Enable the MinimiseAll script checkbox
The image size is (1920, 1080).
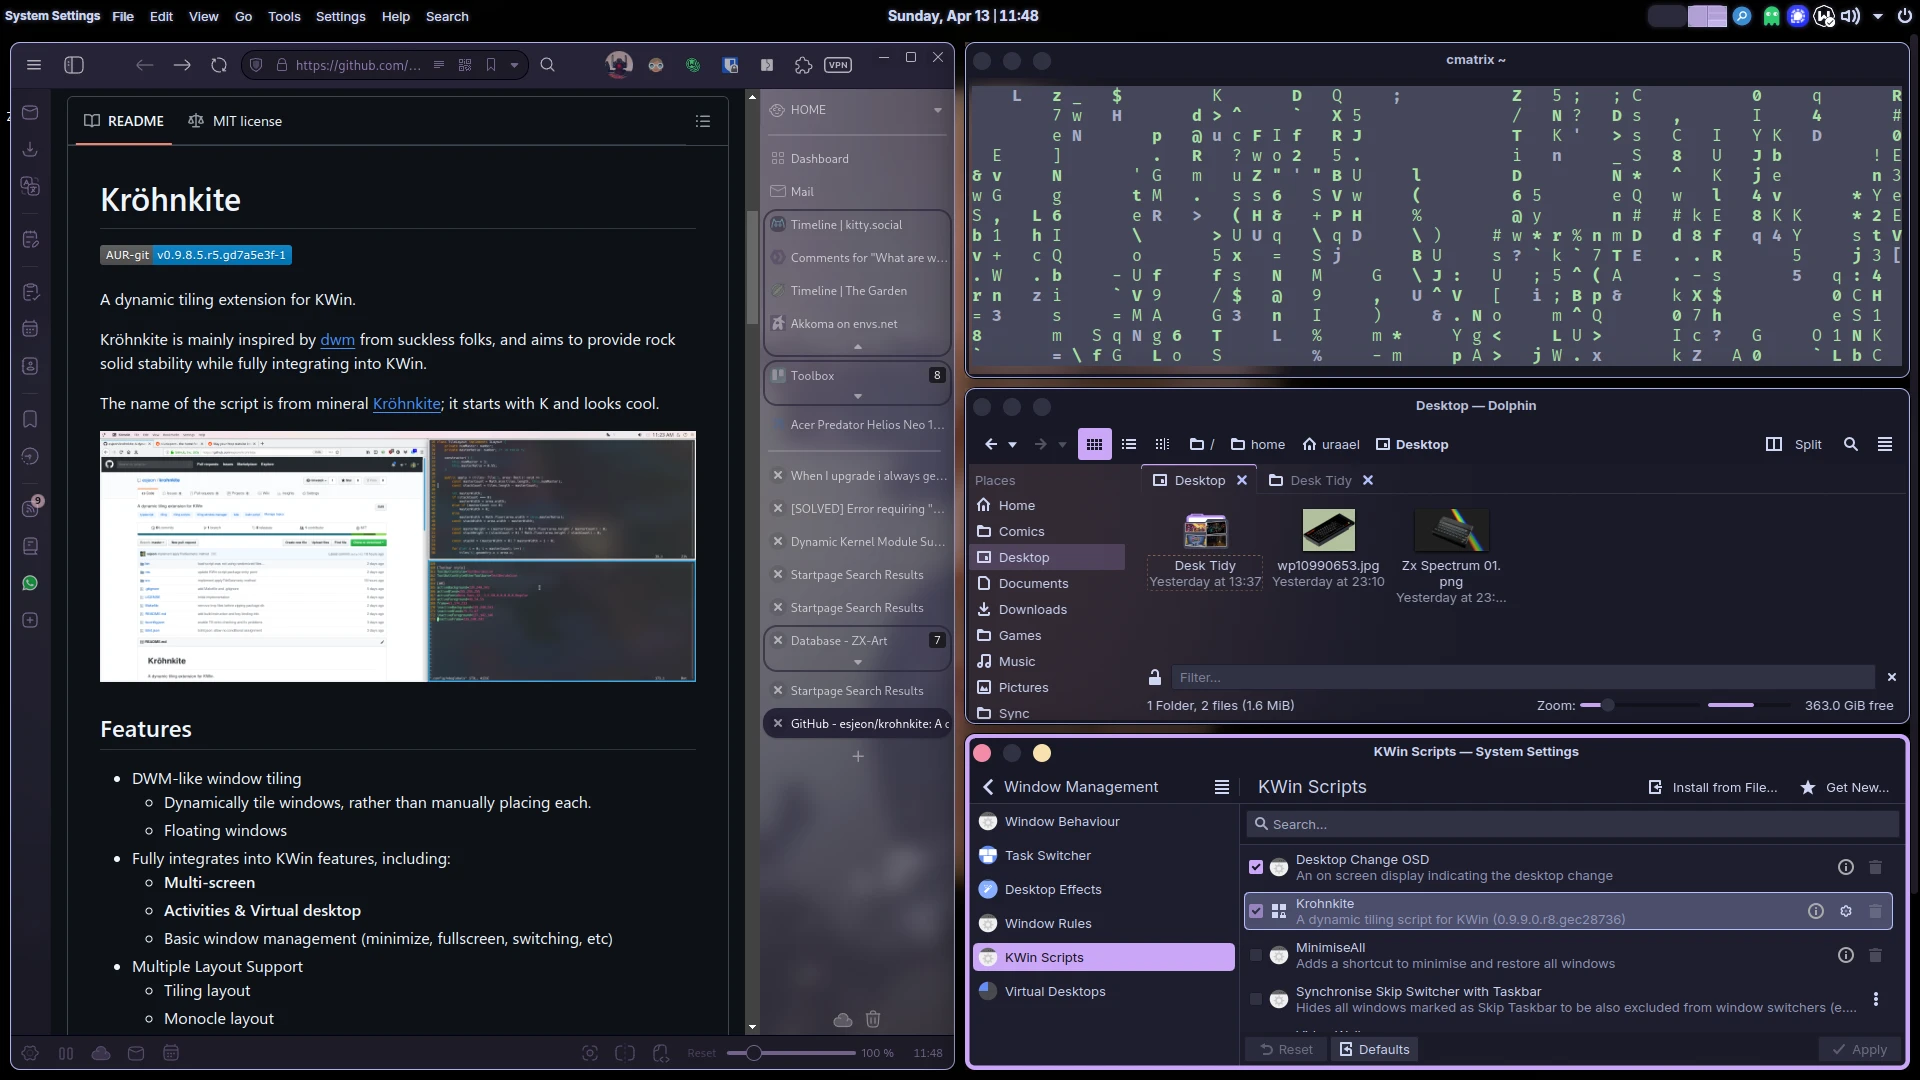click(x=1256, y=955)
